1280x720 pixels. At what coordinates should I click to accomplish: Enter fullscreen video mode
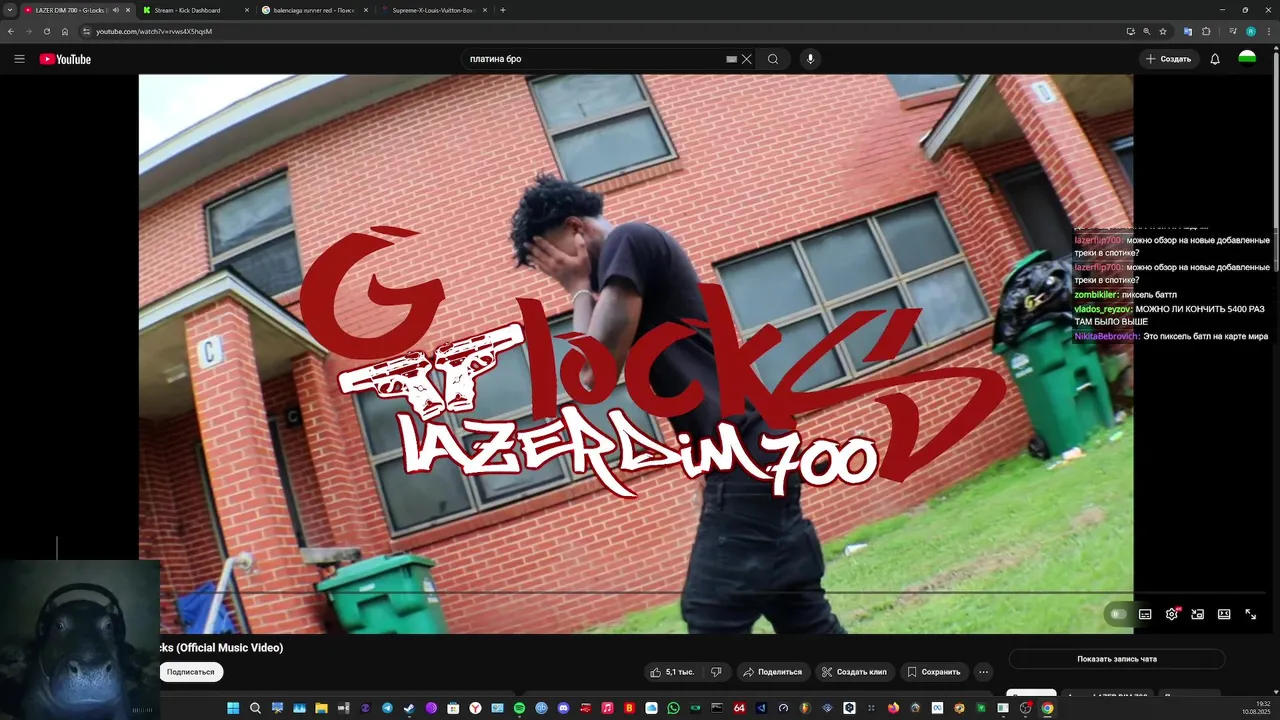(x=1250, y=614)
